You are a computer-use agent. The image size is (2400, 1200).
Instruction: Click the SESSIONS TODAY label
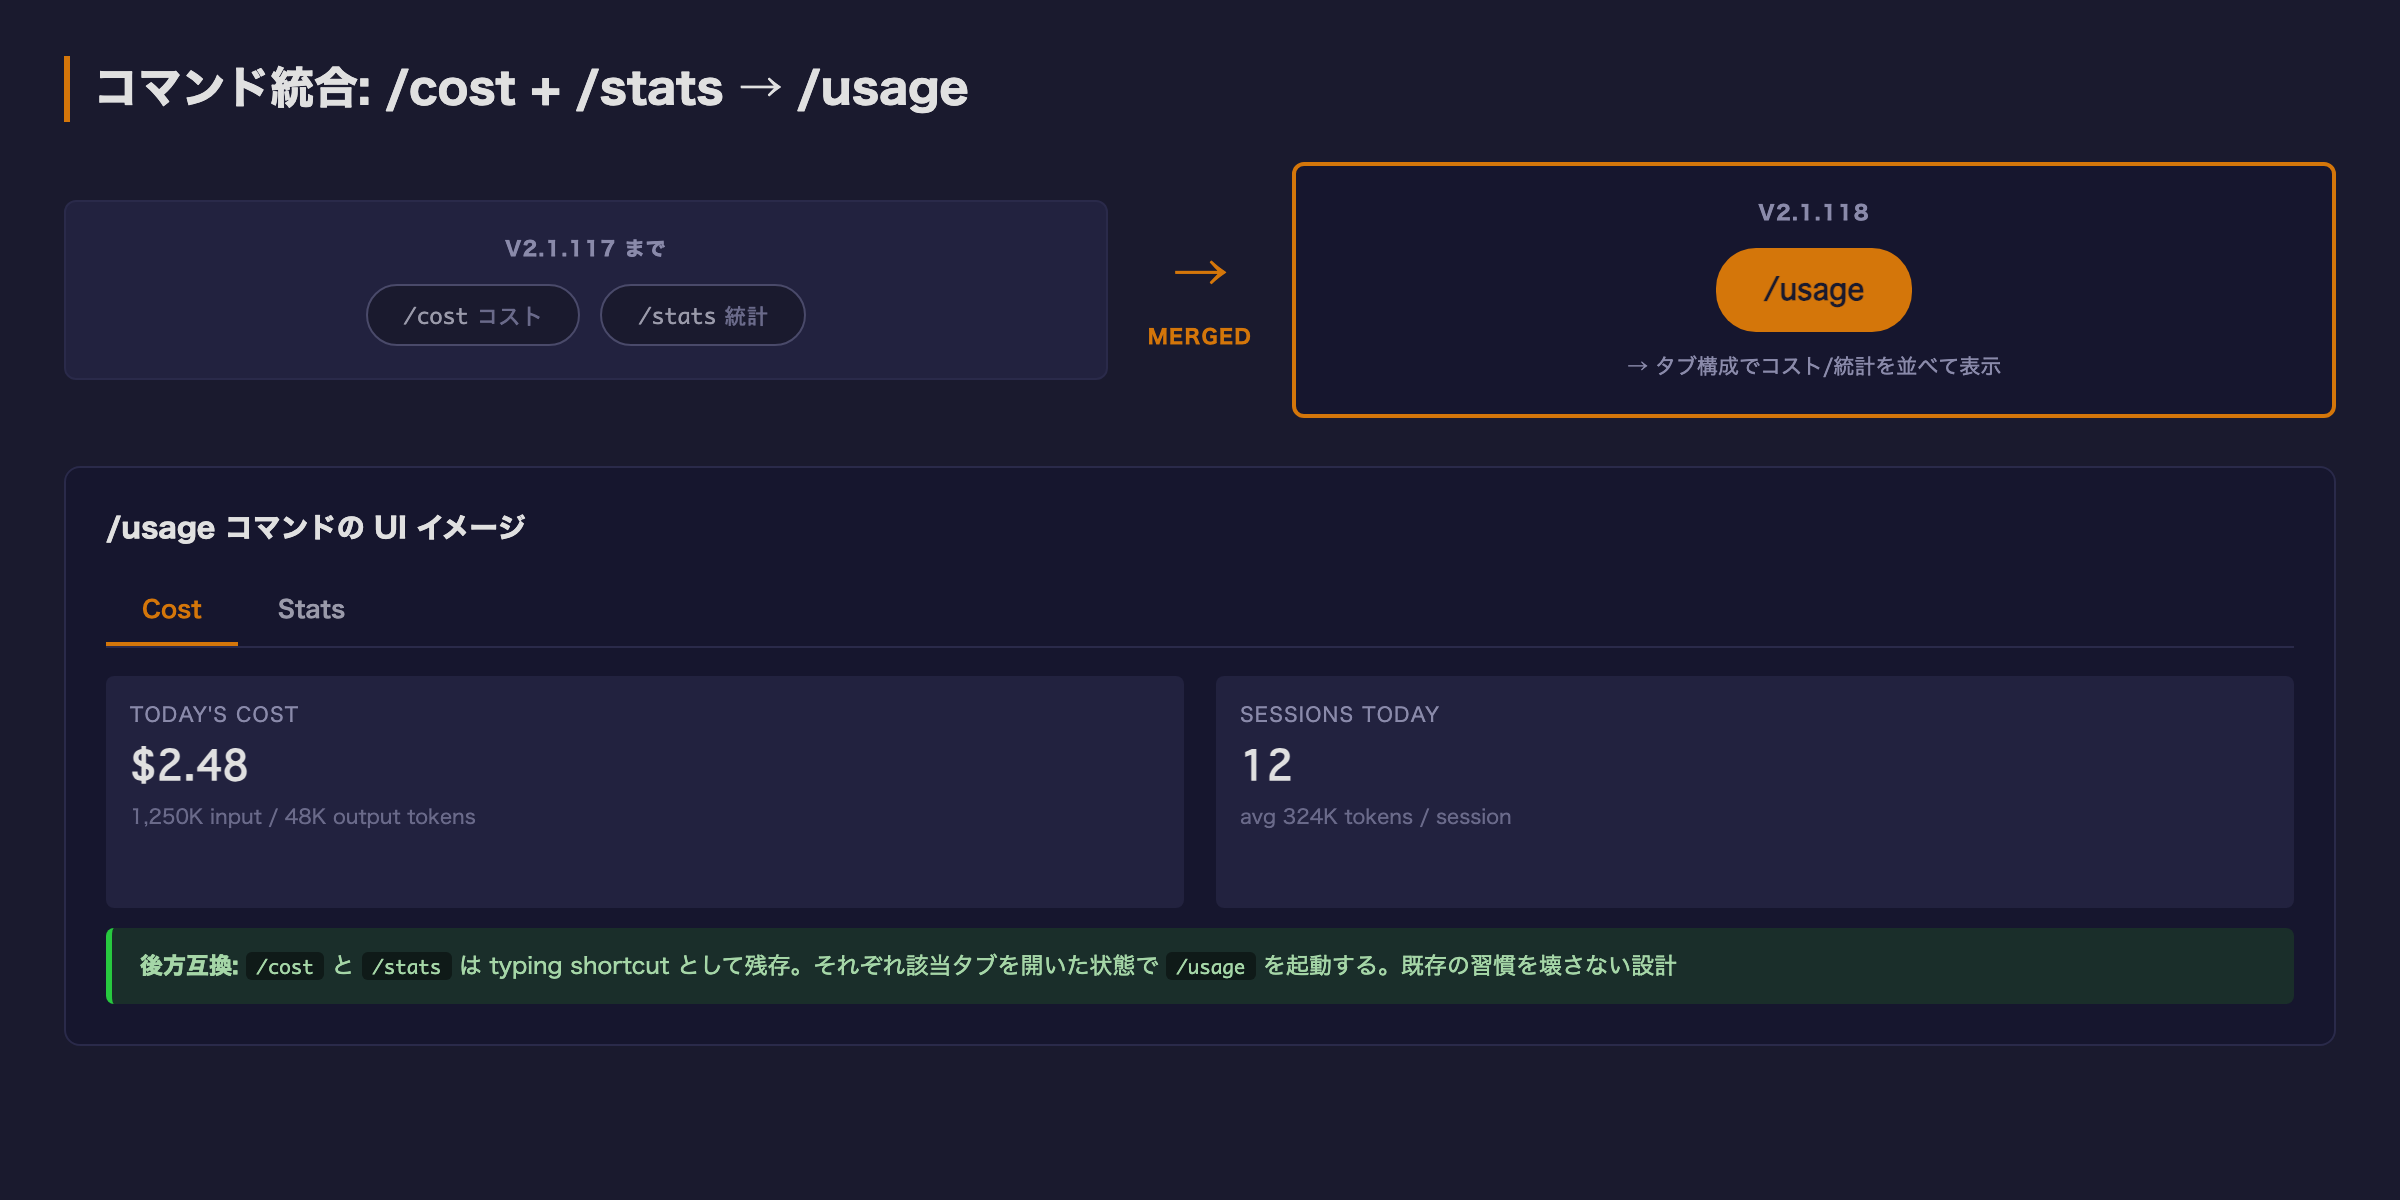[1339, 714]
